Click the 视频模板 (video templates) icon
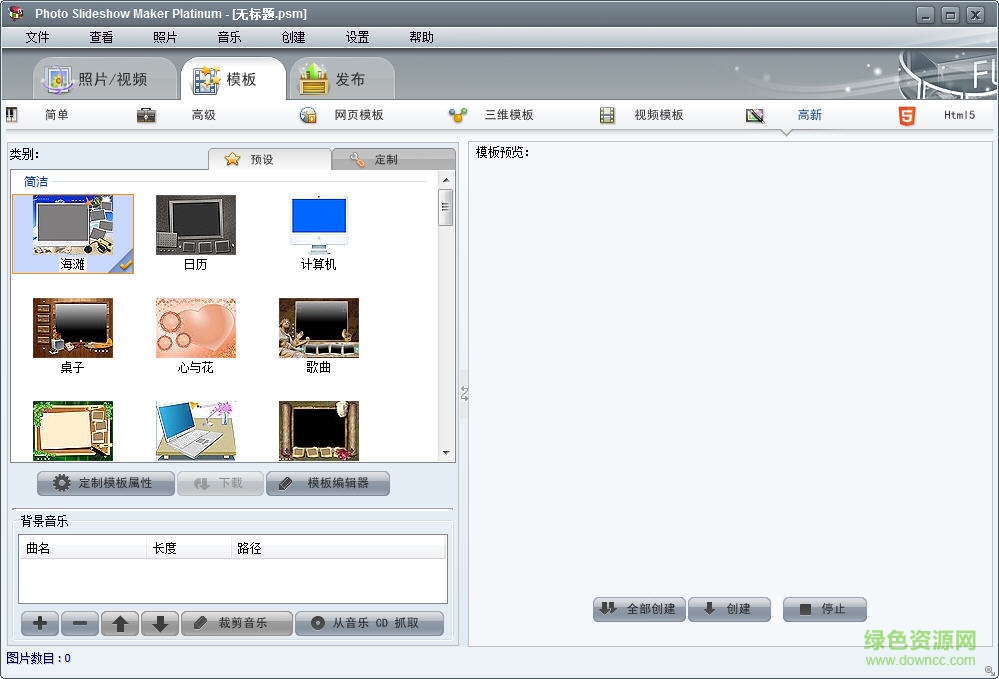The height and width of the screenshot is (679, 999). 608,115
